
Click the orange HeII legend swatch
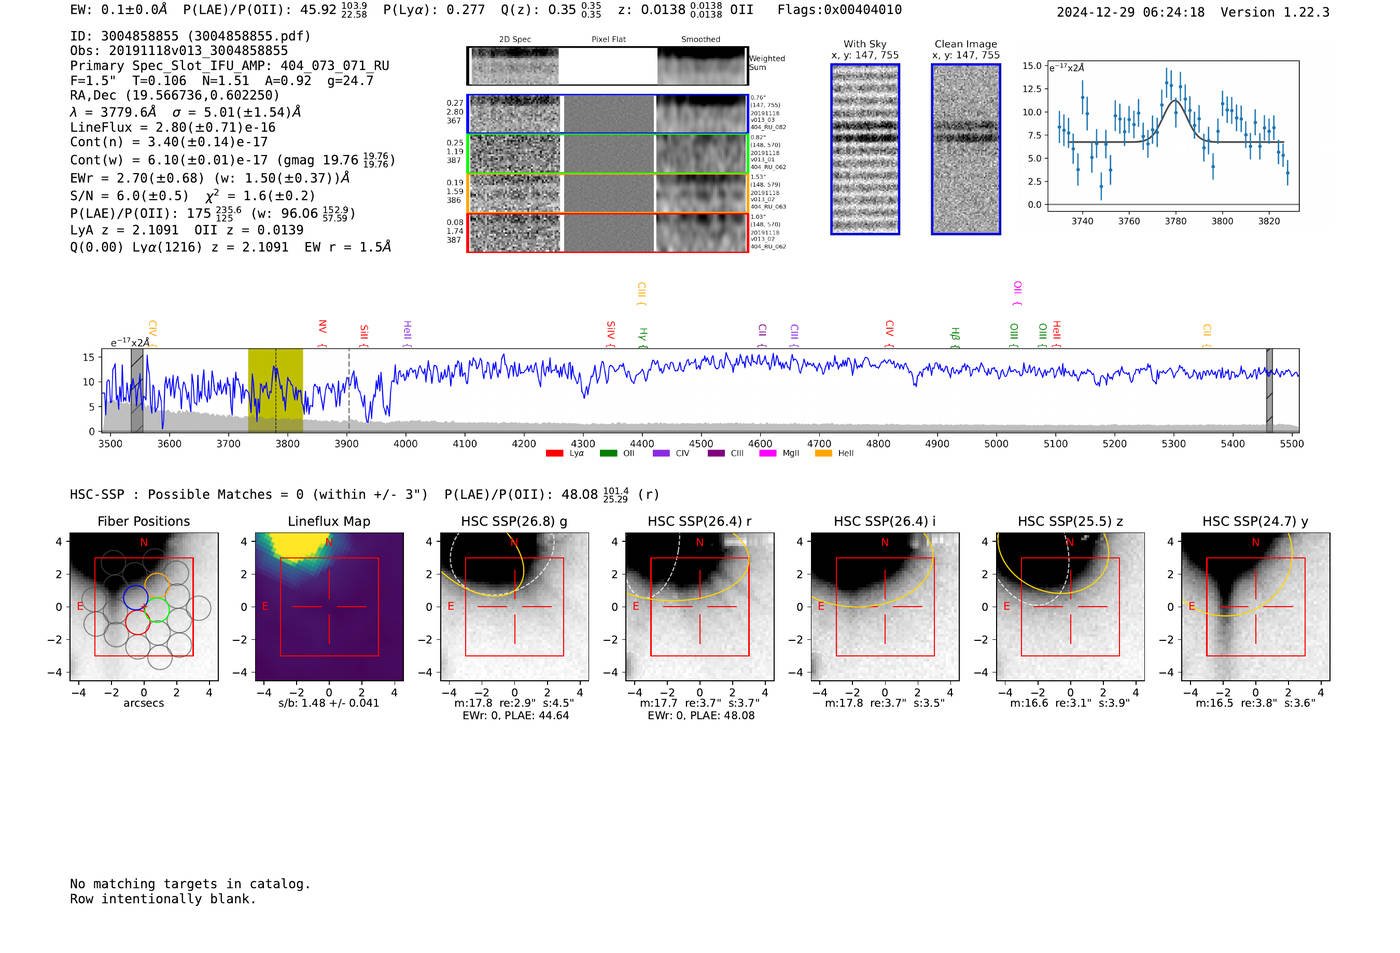pos(824,454)
